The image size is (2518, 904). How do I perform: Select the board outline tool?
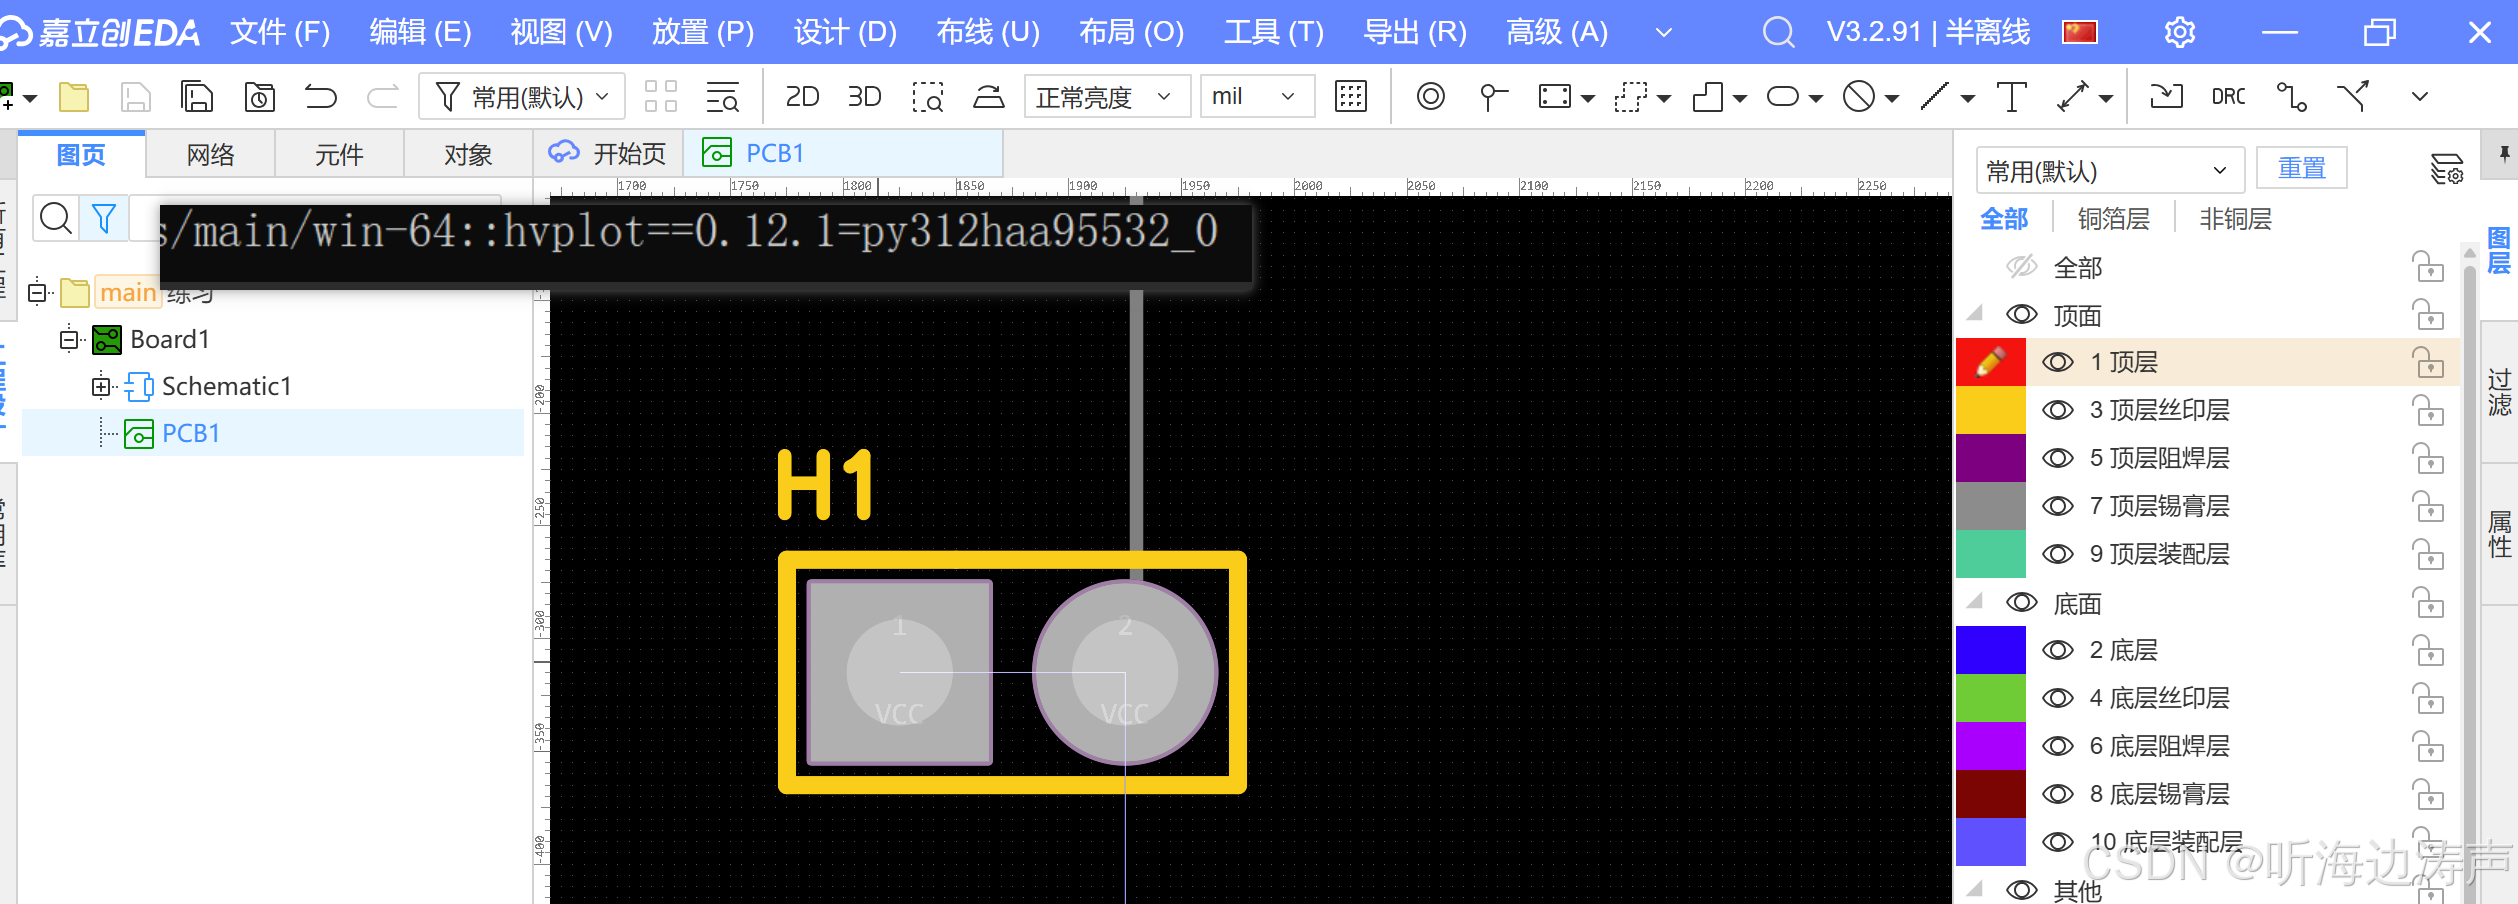[x=1708, y=97]
